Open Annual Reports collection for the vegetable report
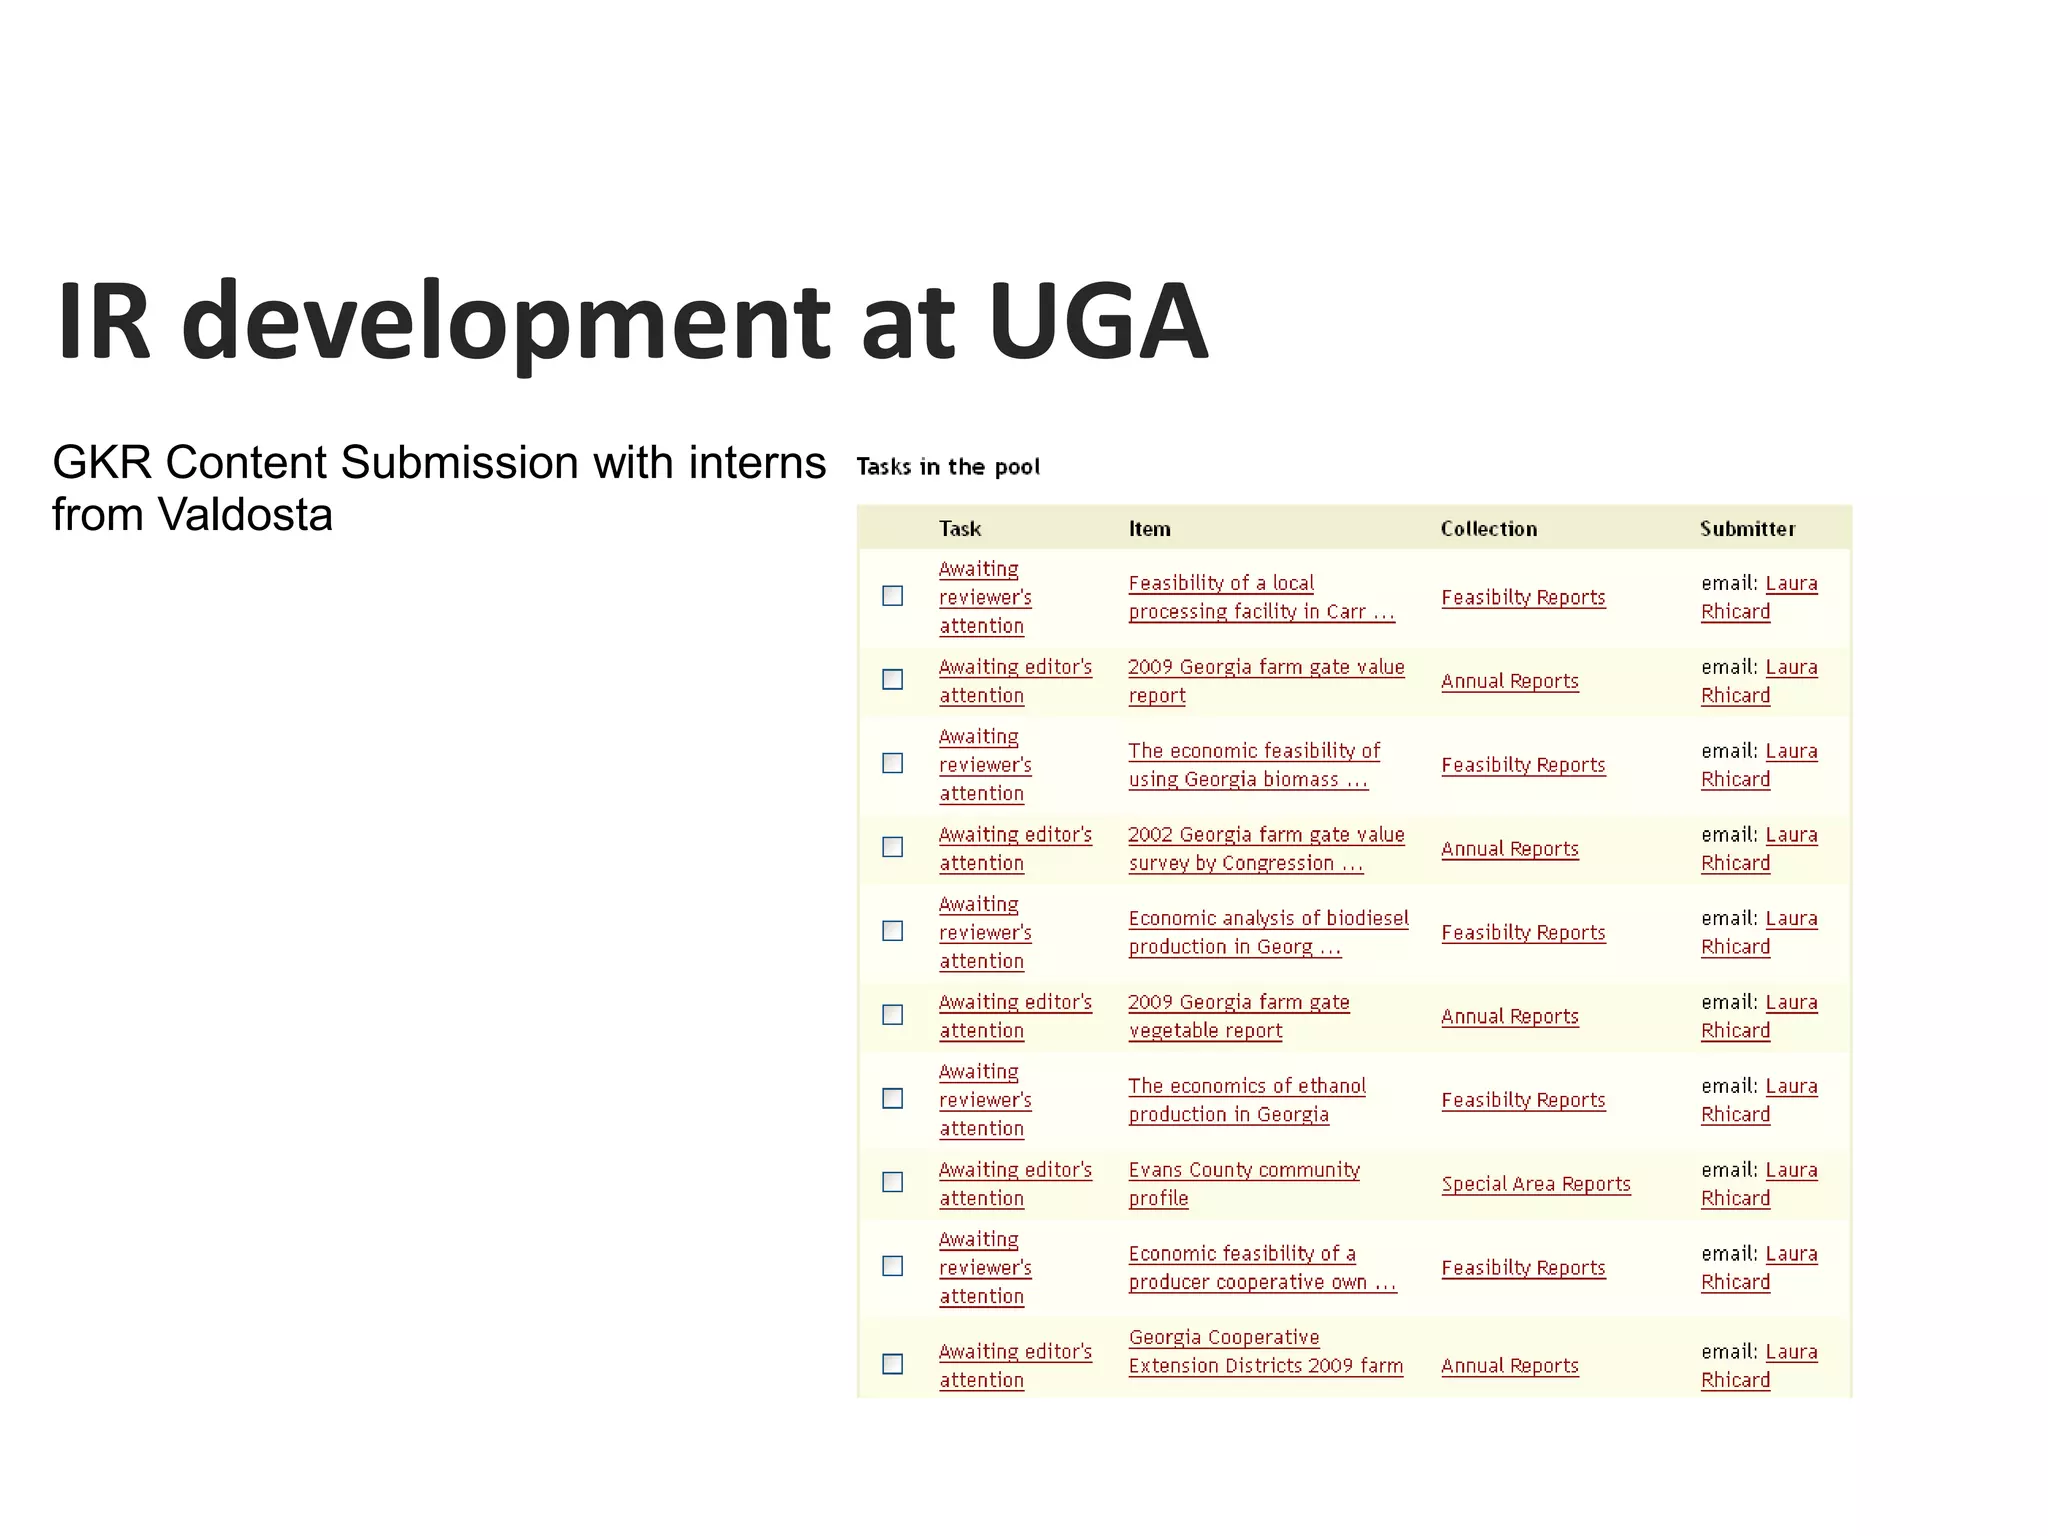The height and width of the screenshot is (1536, 2048). (x=1510, y=1016)
